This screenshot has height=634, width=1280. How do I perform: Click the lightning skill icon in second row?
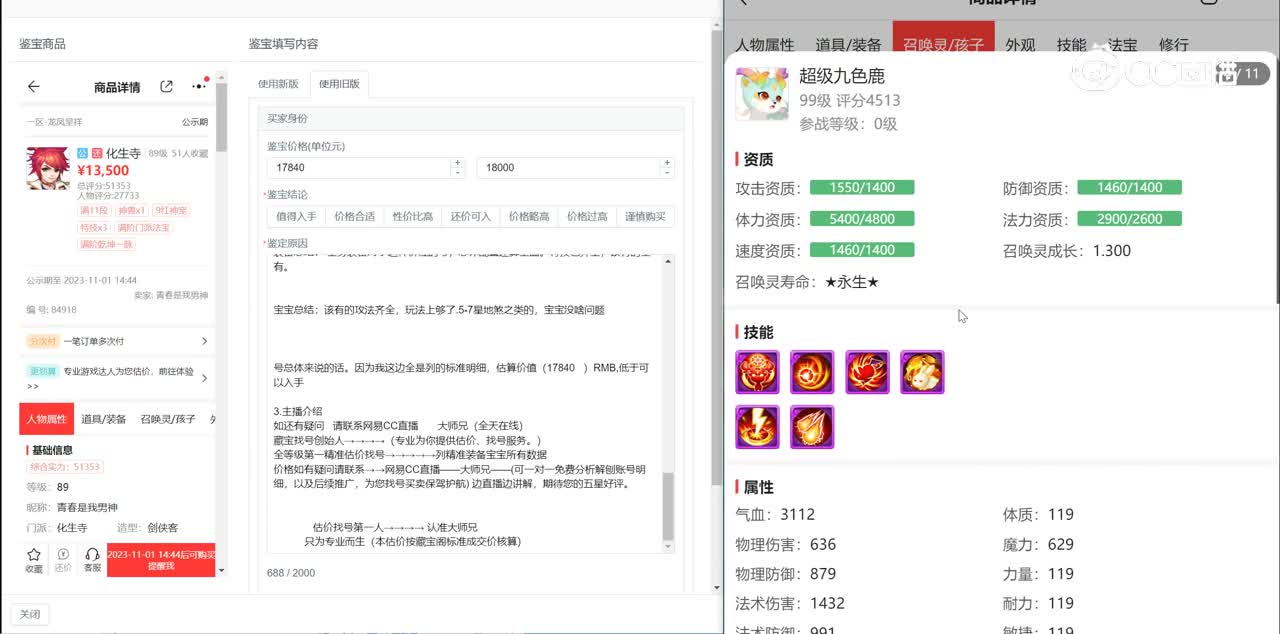tap(757, 427)
